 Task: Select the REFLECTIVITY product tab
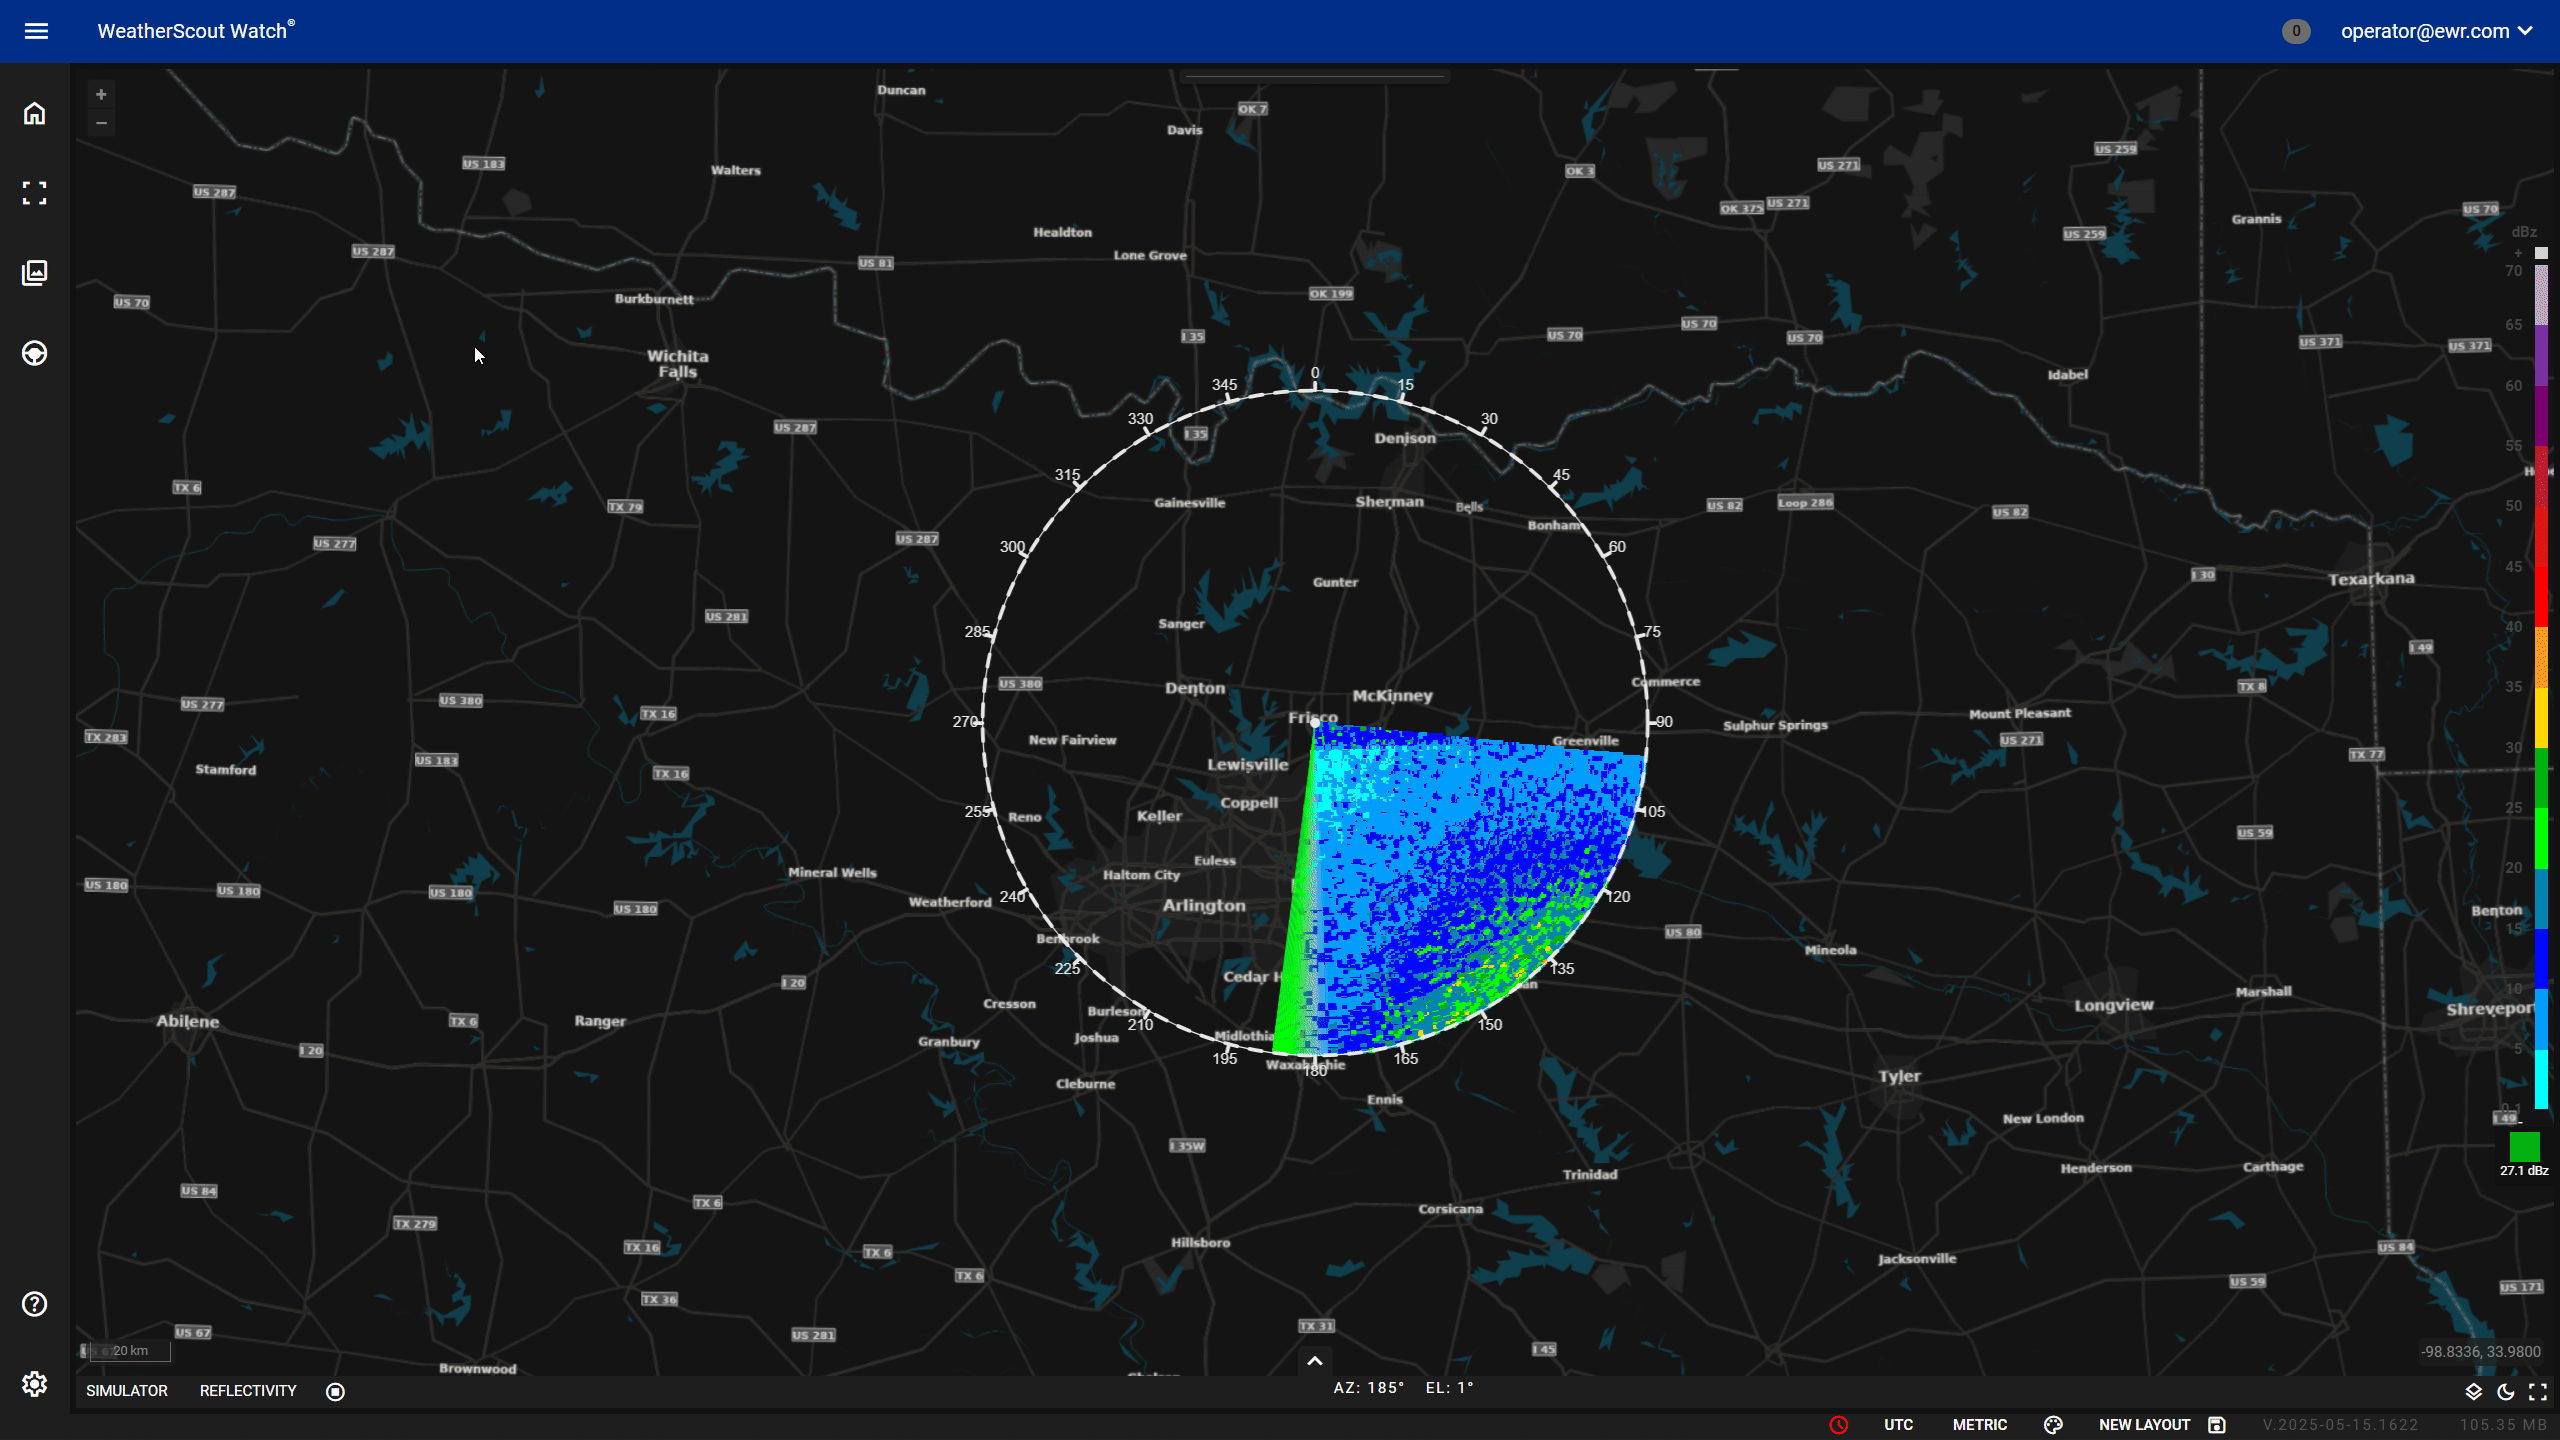tap(247, 1390)
